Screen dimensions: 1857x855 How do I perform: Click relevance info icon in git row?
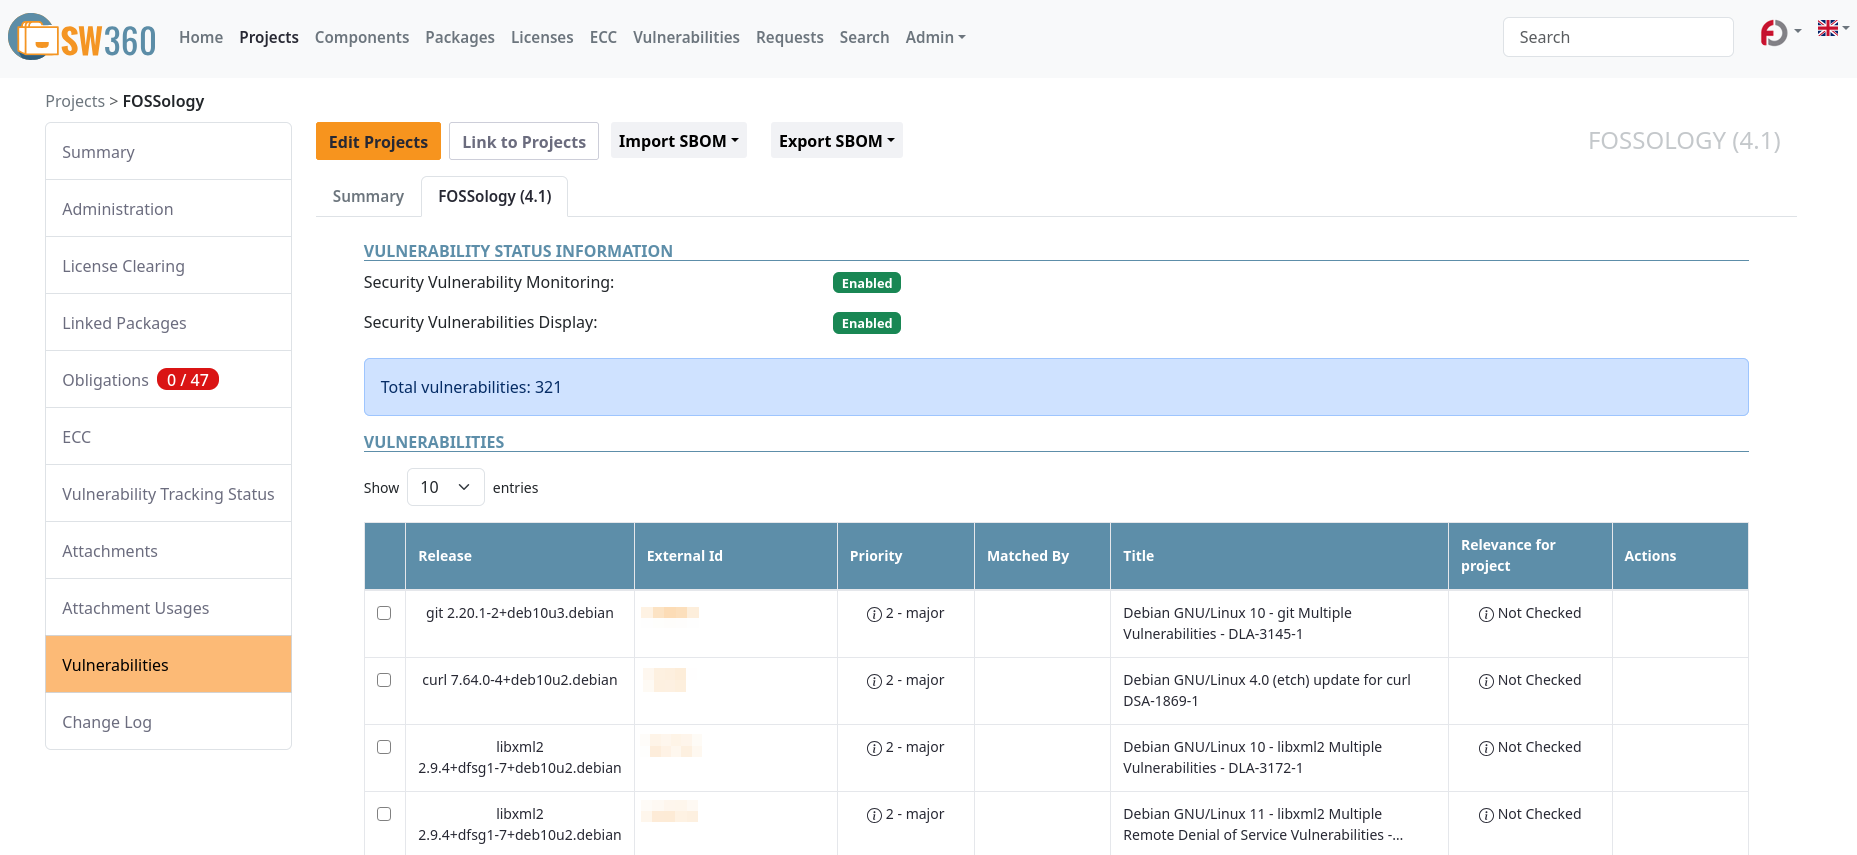1486,614
